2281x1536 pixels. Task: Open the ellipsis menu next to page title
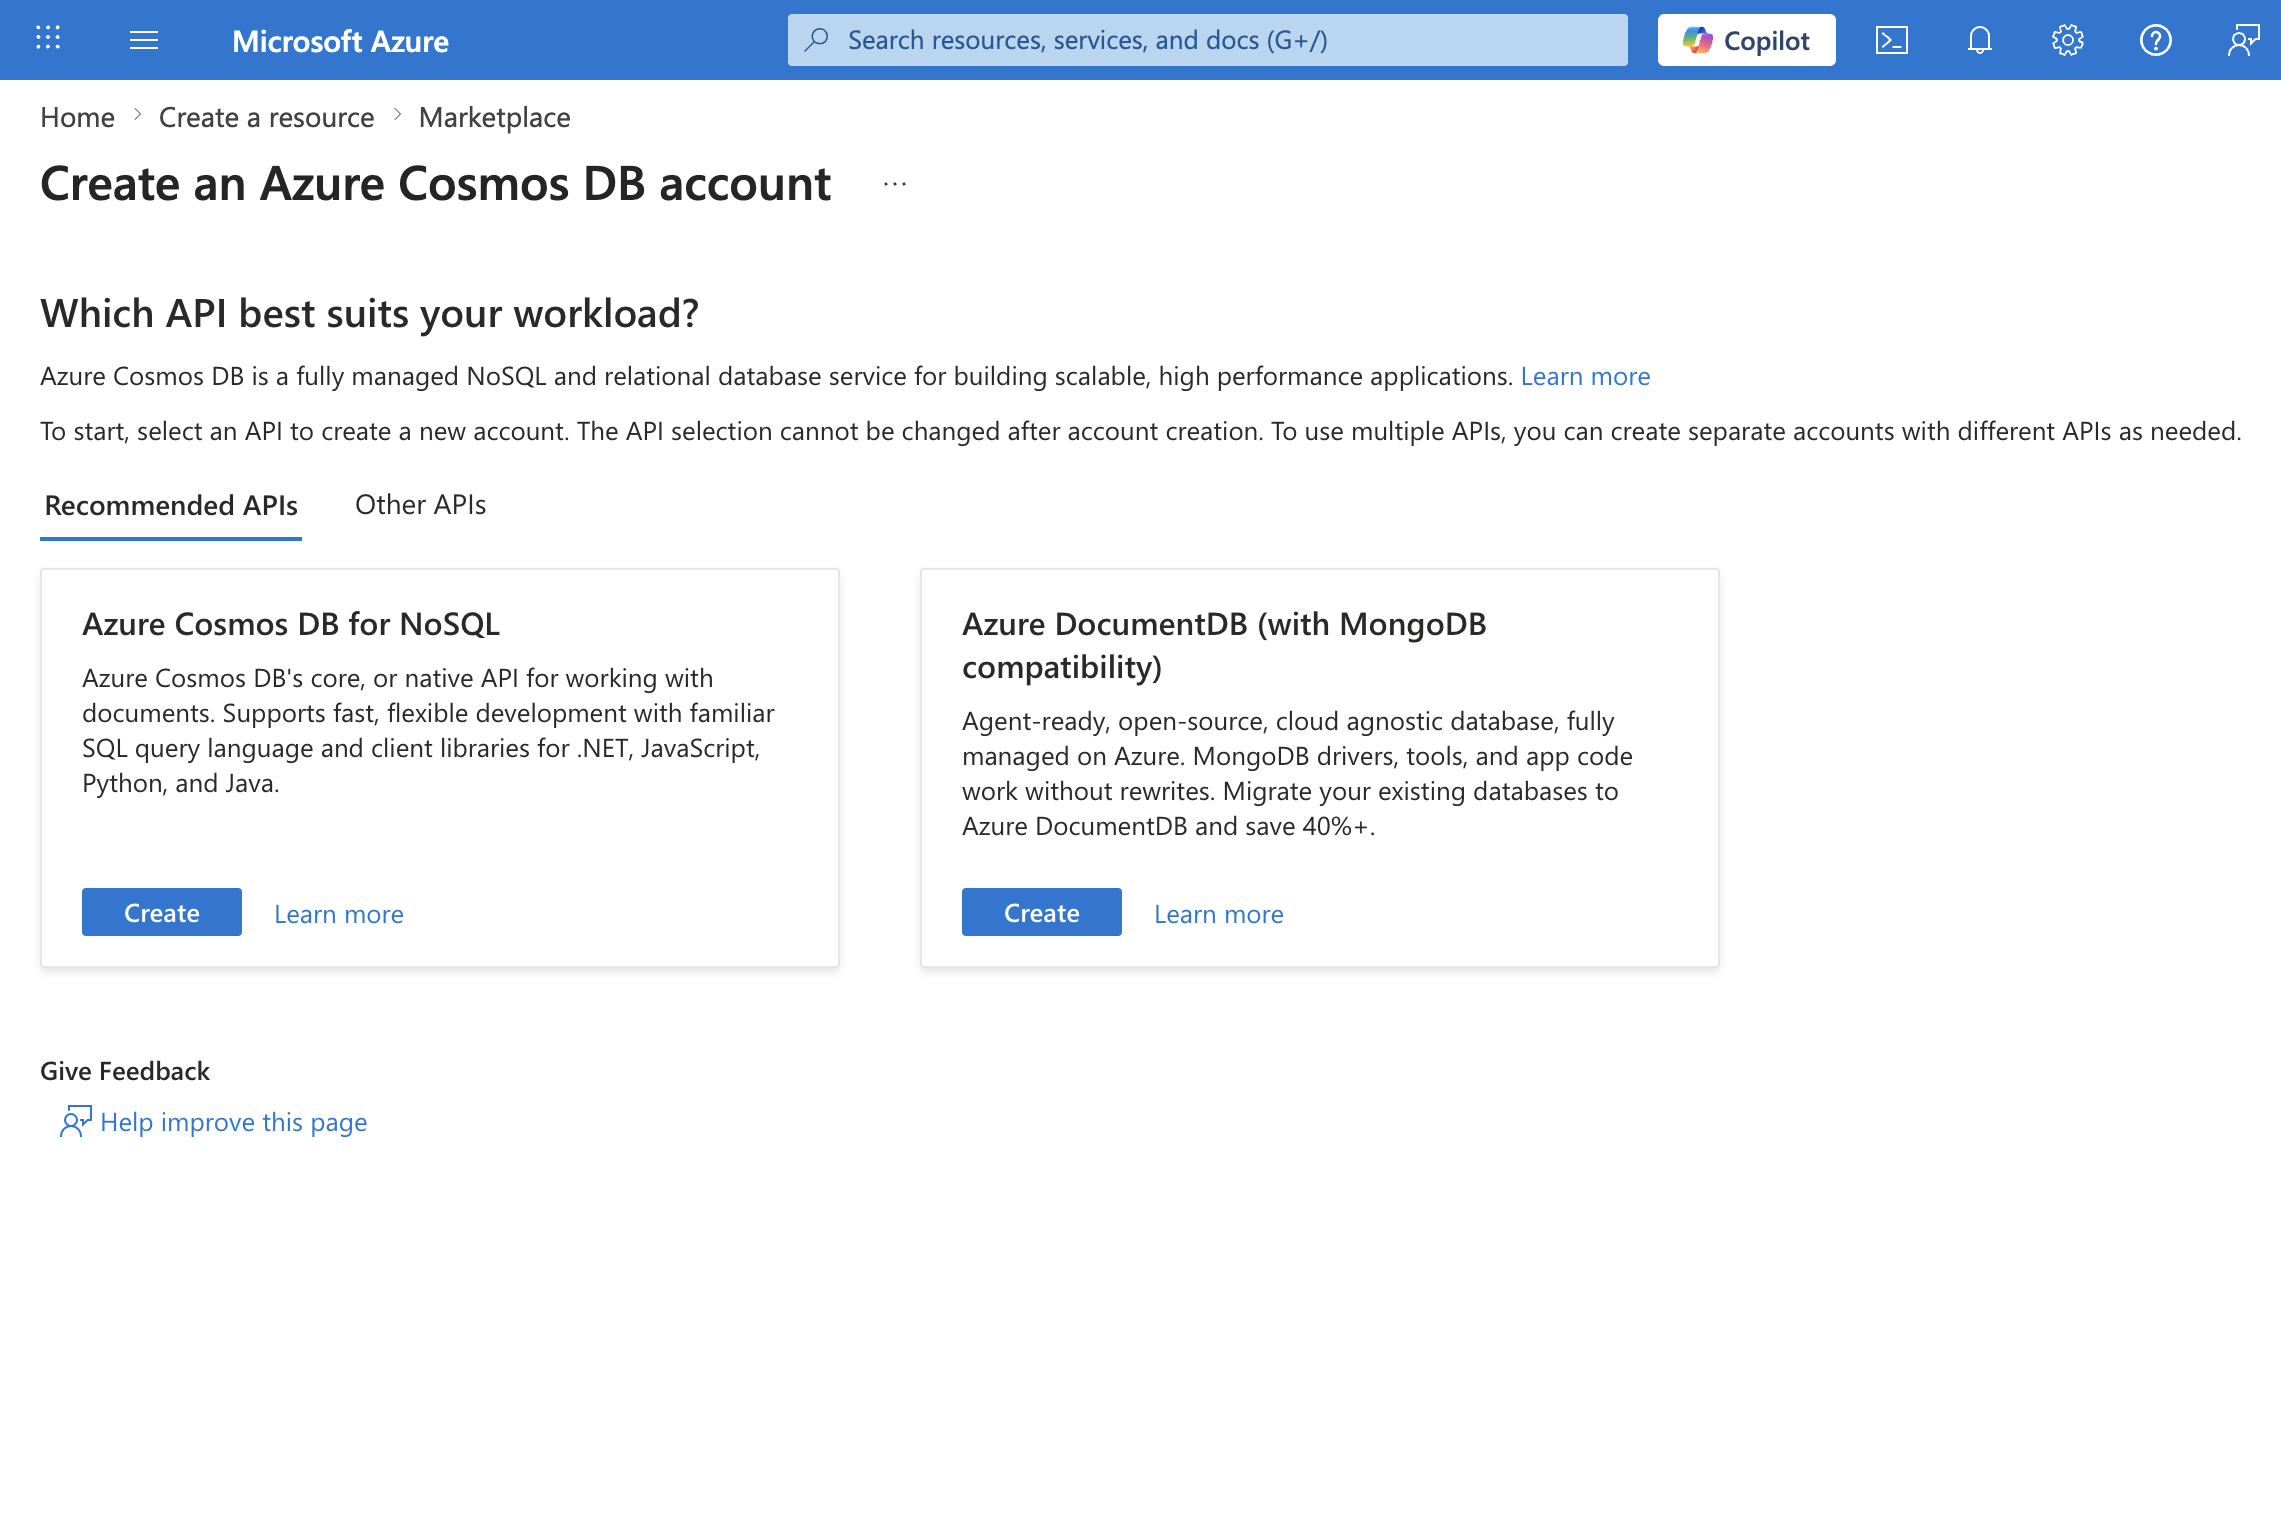pyautogui.click(x=895, y=184)
